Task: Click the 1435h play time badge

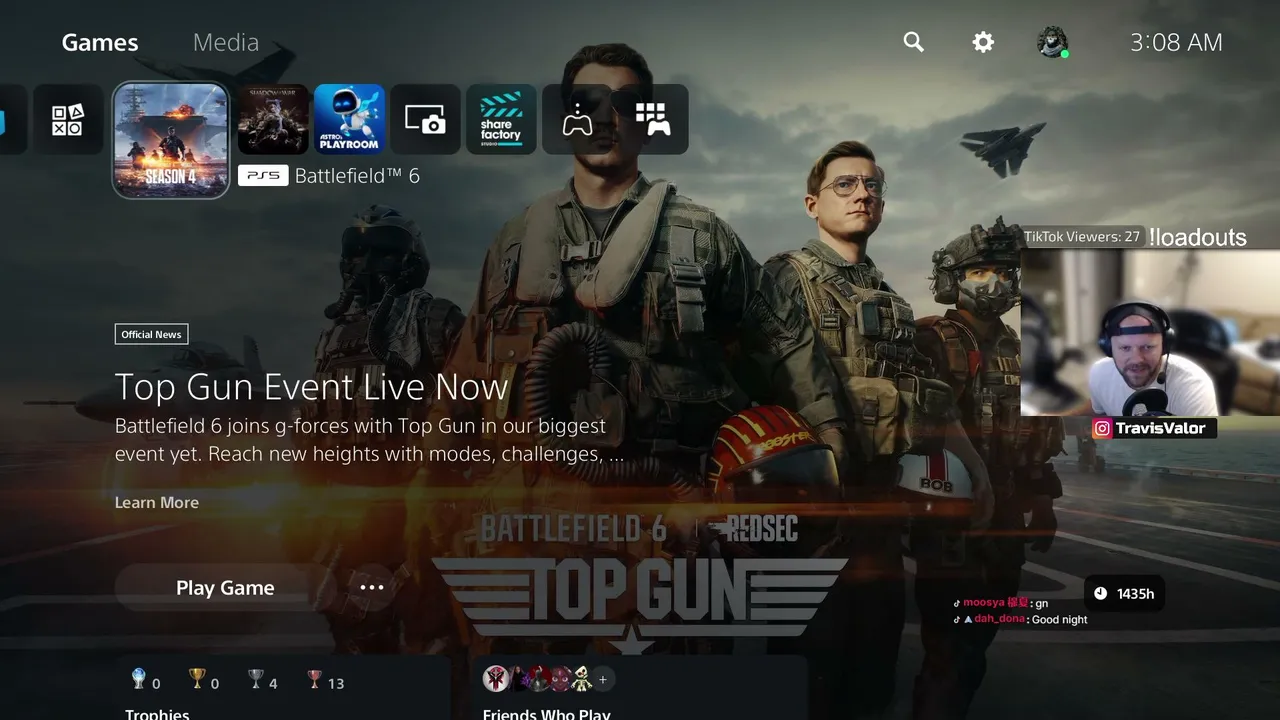Action: click(1124, 594)
